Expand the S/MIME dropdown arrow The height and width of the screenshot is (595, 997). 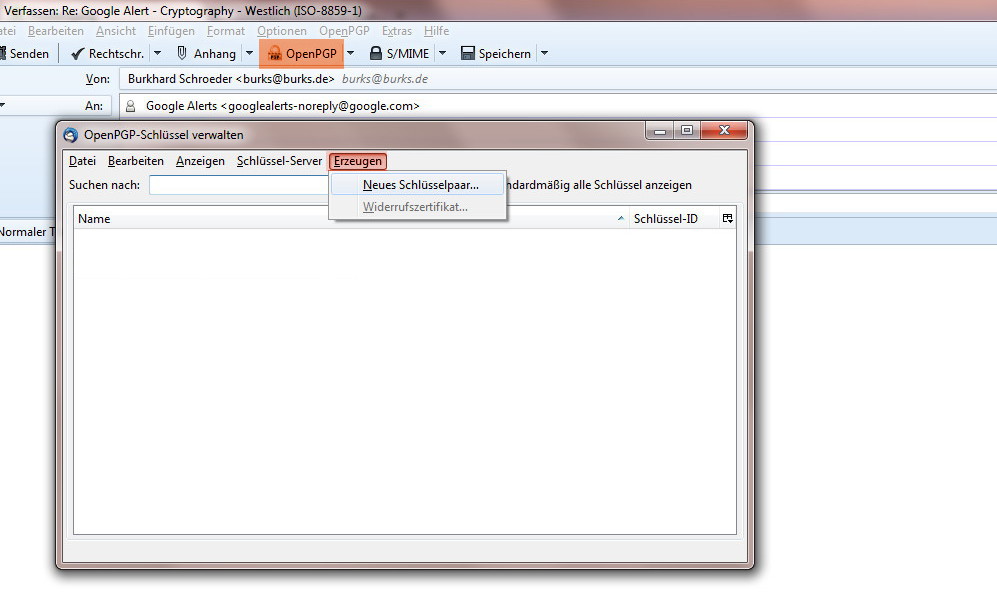coord(443,54)
